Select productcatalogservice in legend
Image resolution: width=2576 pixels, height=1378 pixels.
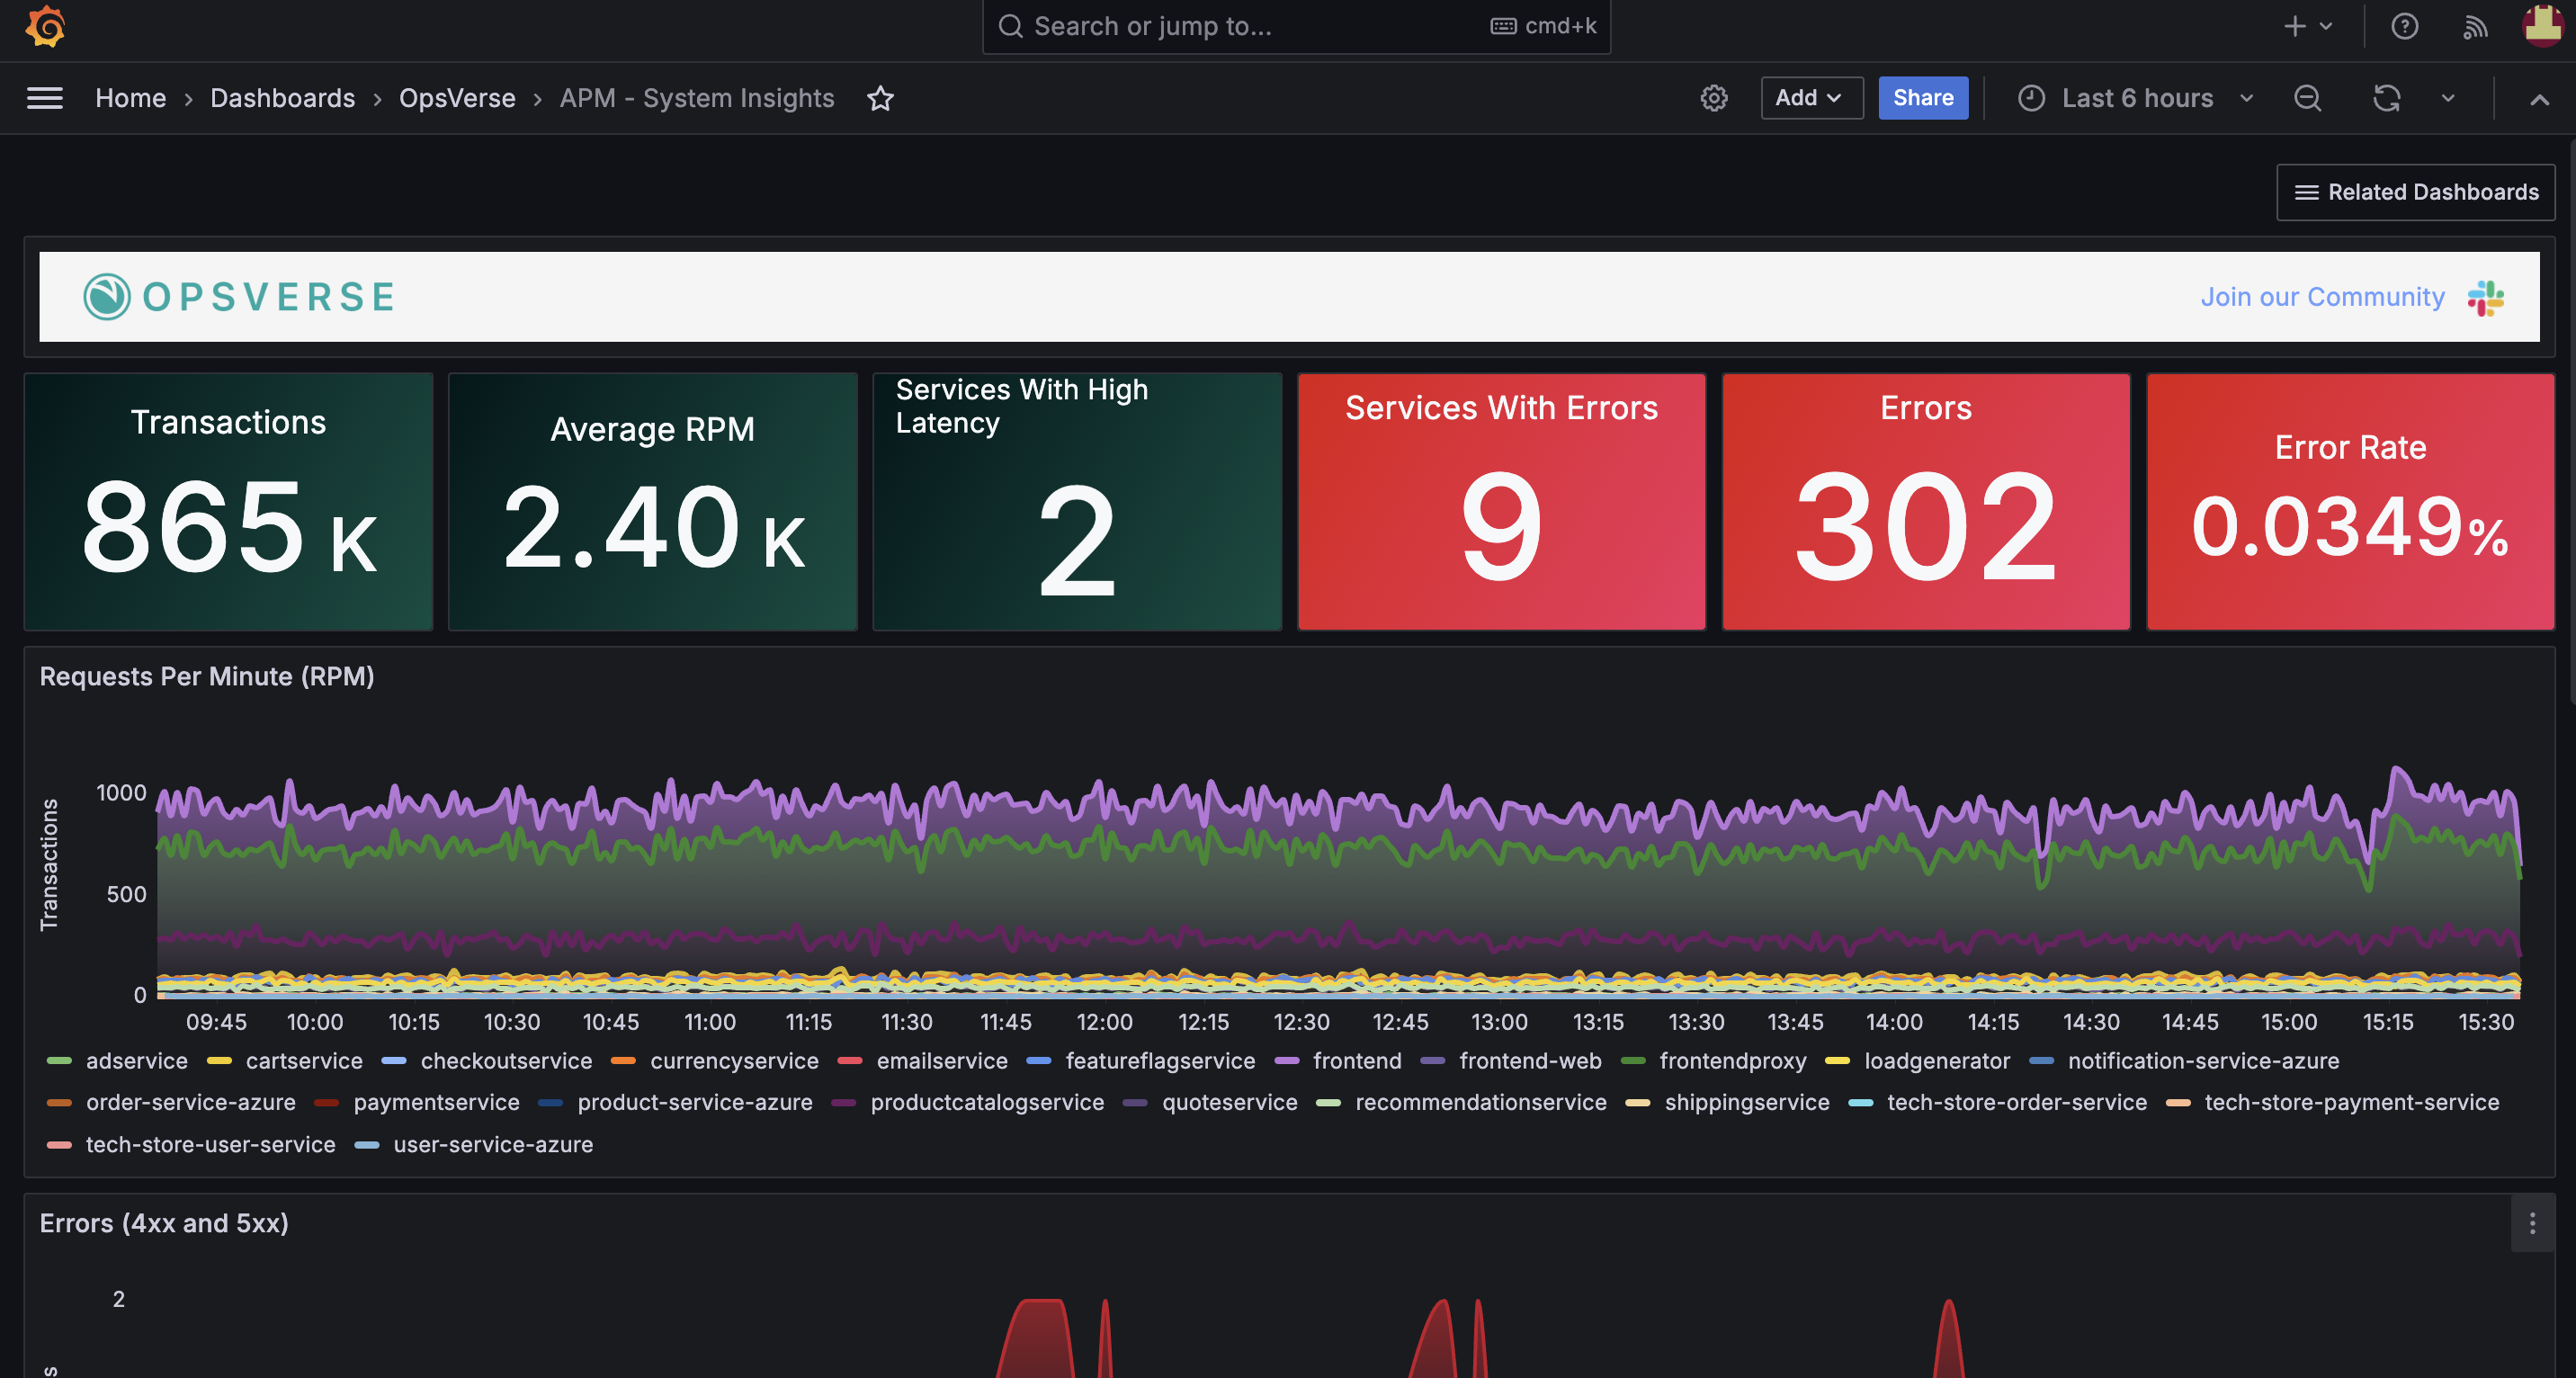coord(987,1103)
